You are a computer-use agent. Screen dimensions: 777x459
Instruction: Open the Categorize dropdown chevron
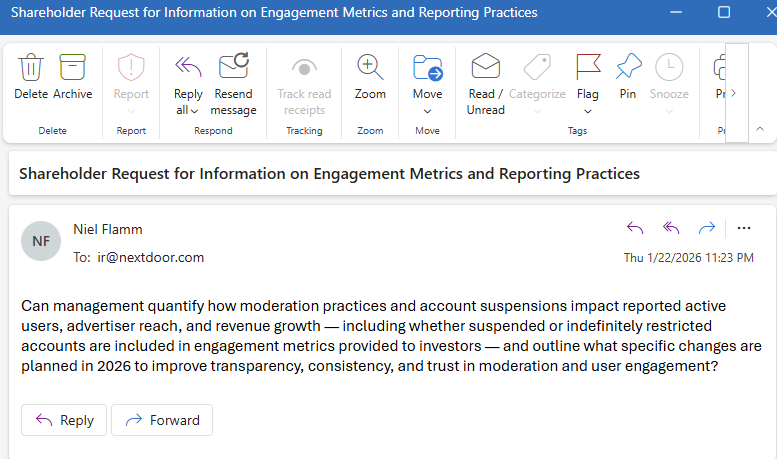coord(537,112)
